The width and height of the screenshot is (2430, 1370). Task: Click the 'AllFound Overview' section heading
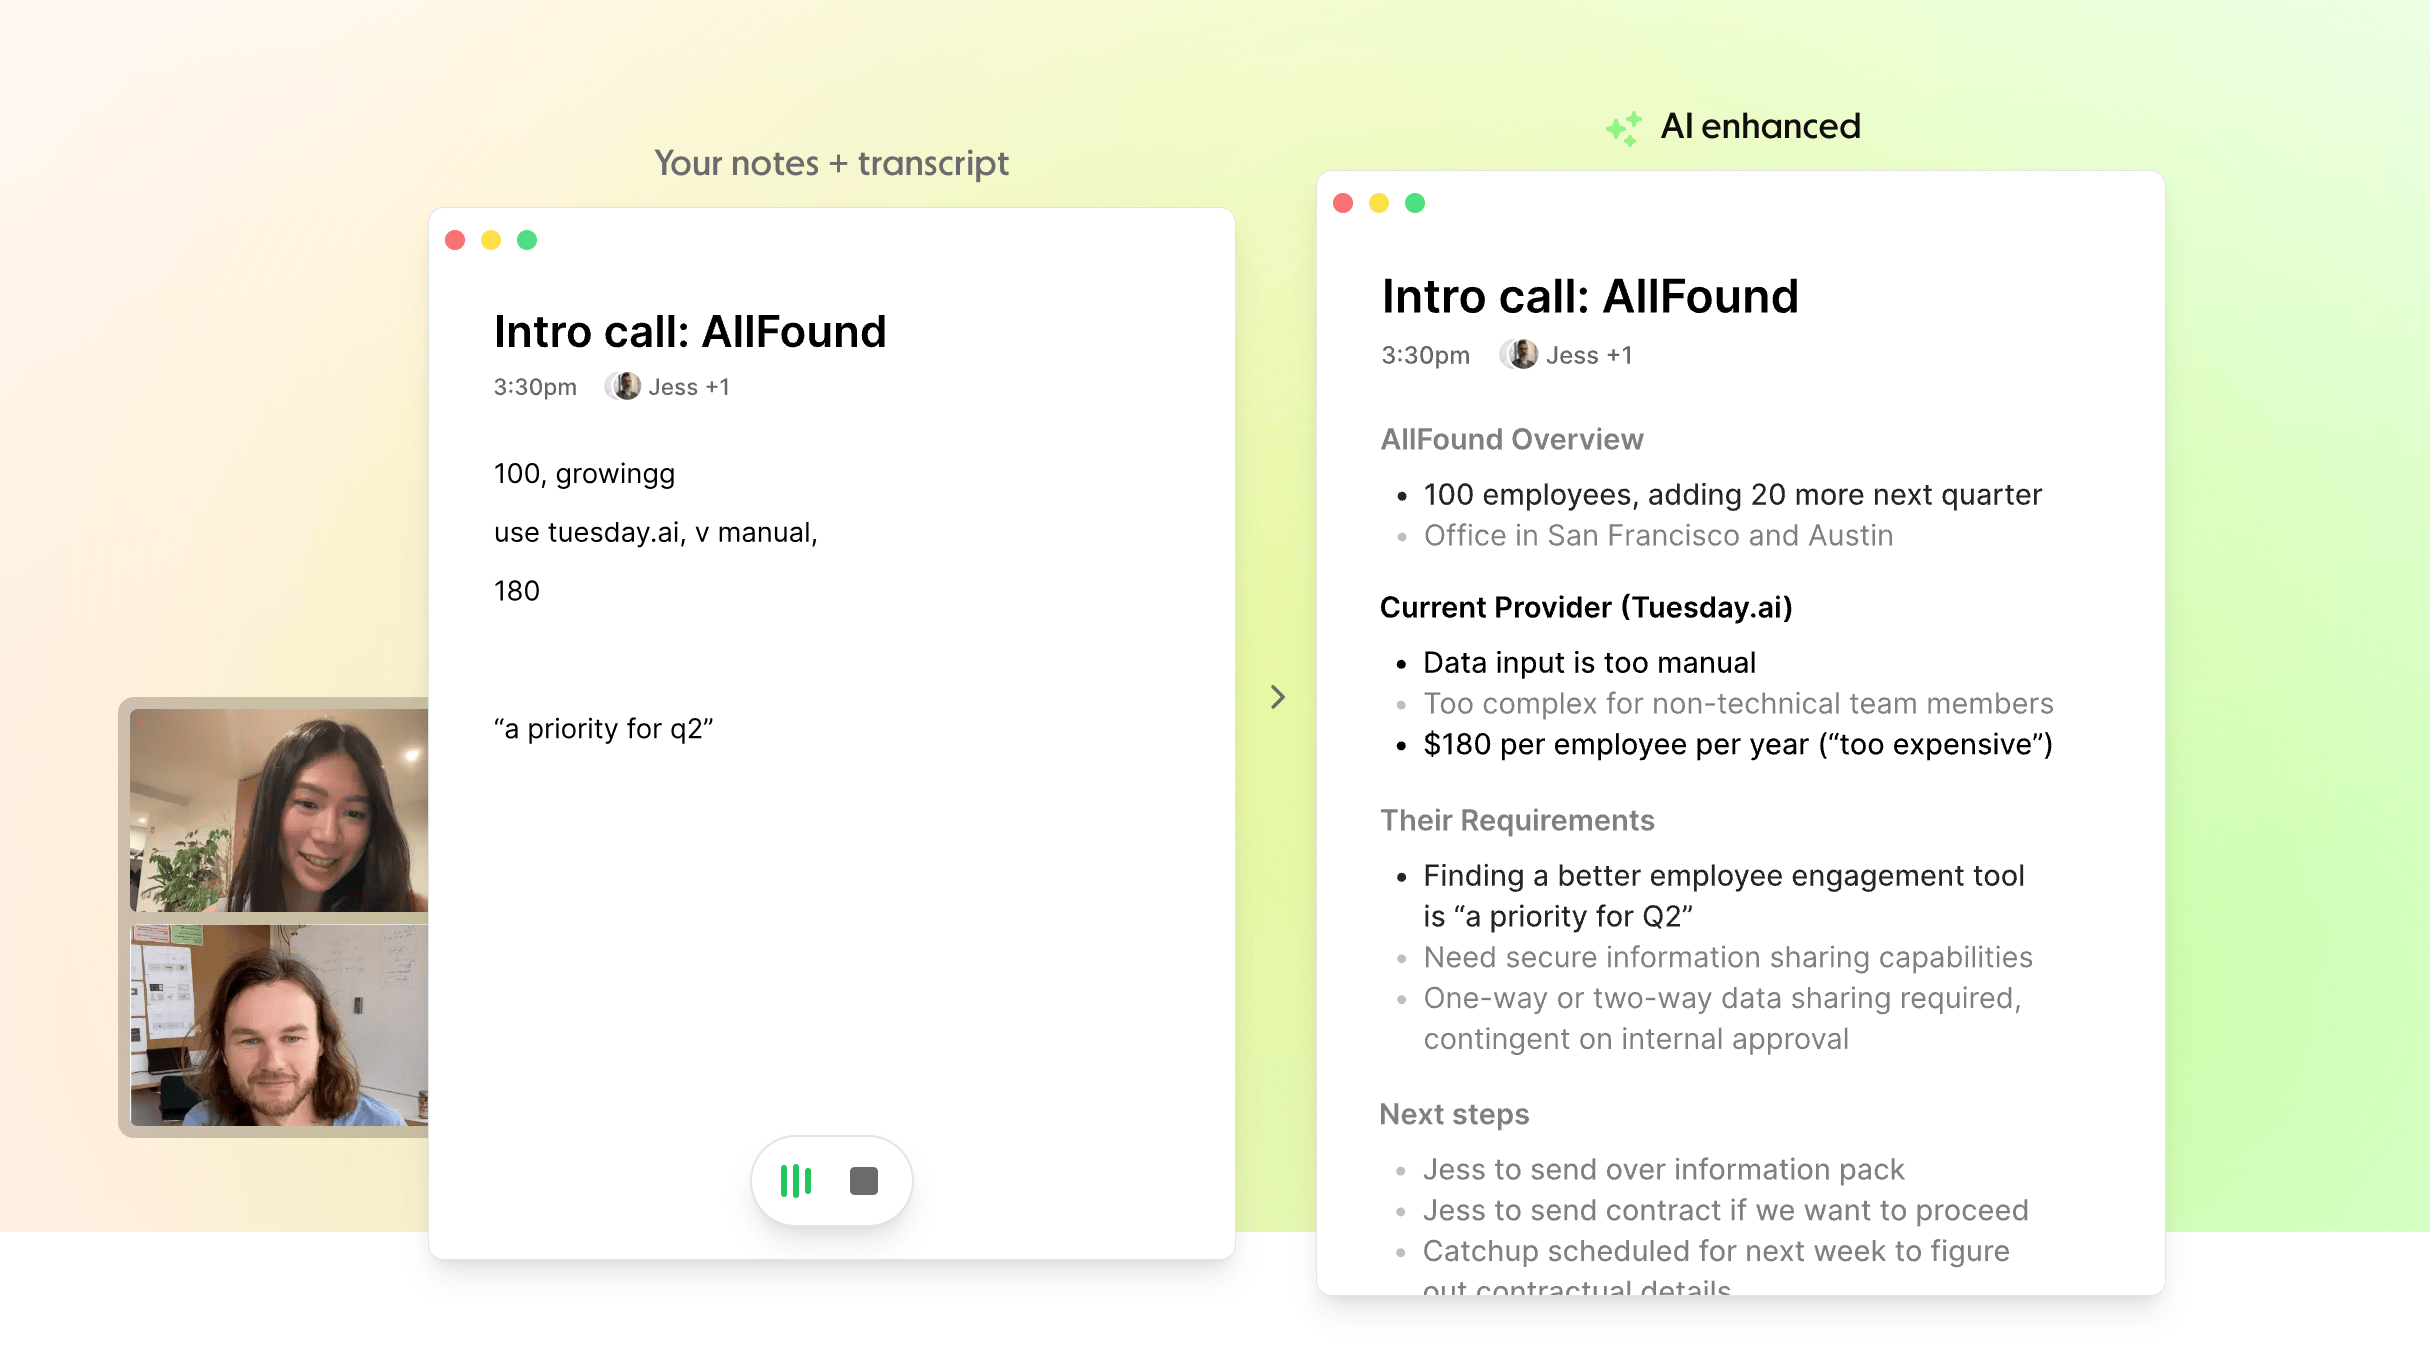point(1511,439)
